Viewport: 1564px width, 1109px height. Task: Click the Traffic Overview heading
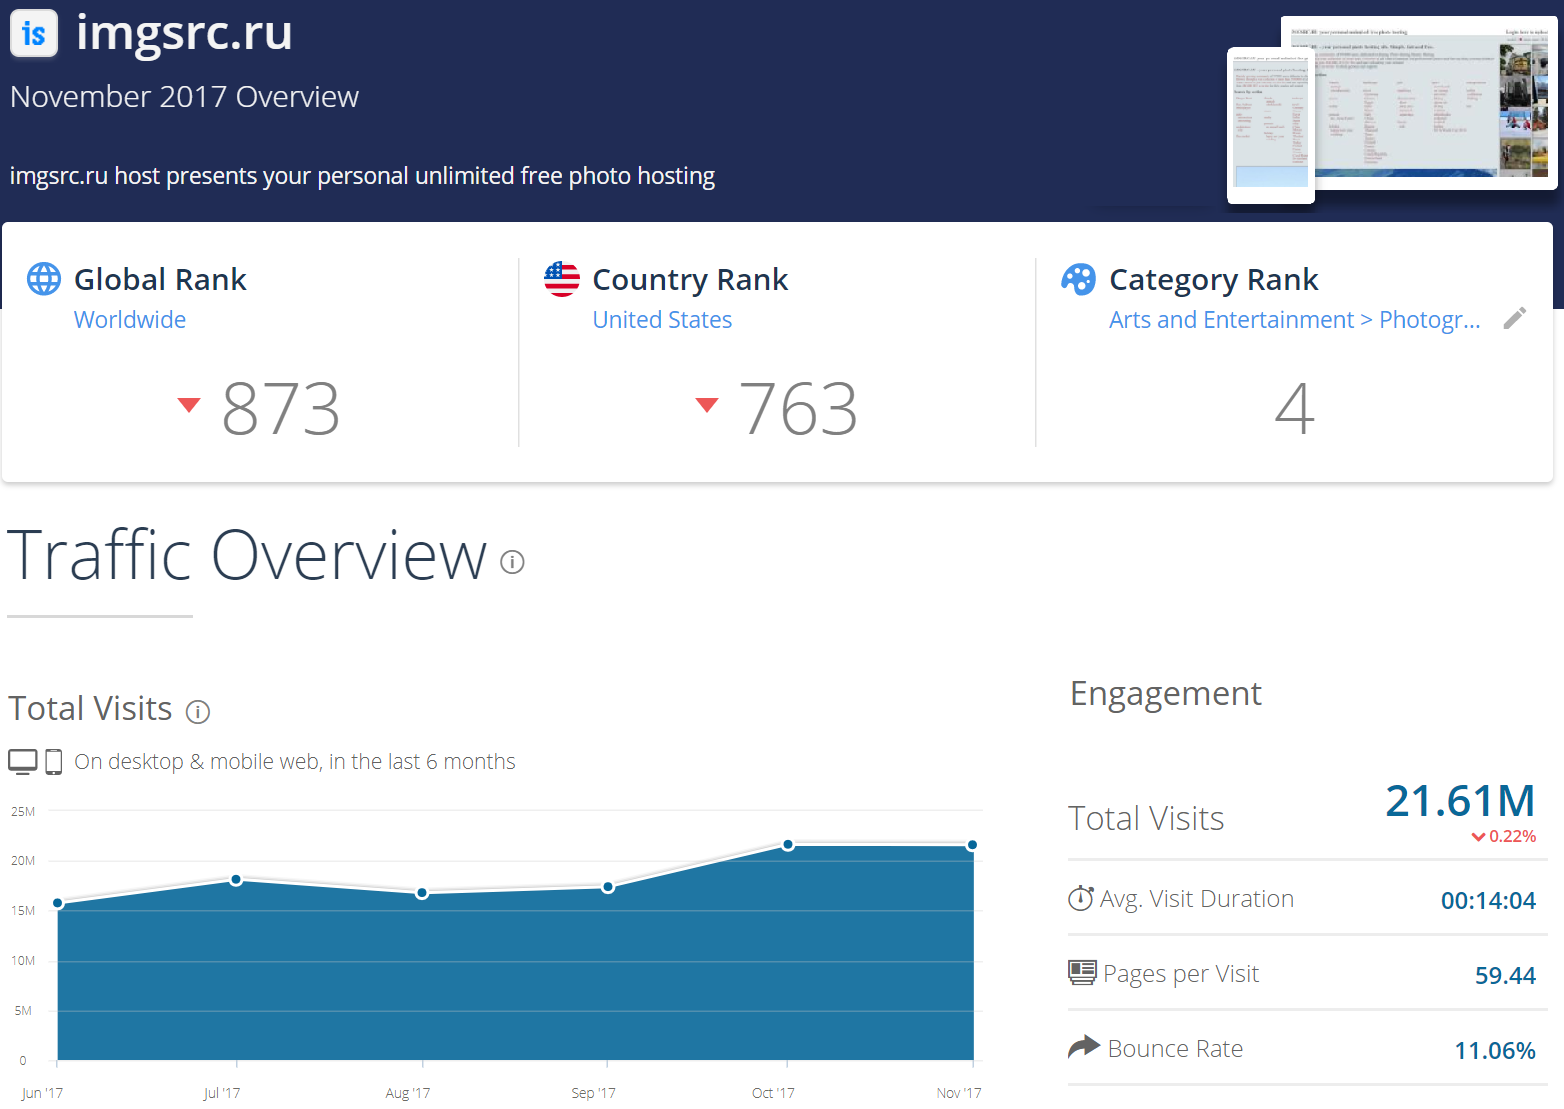click(x=247, y=555)
